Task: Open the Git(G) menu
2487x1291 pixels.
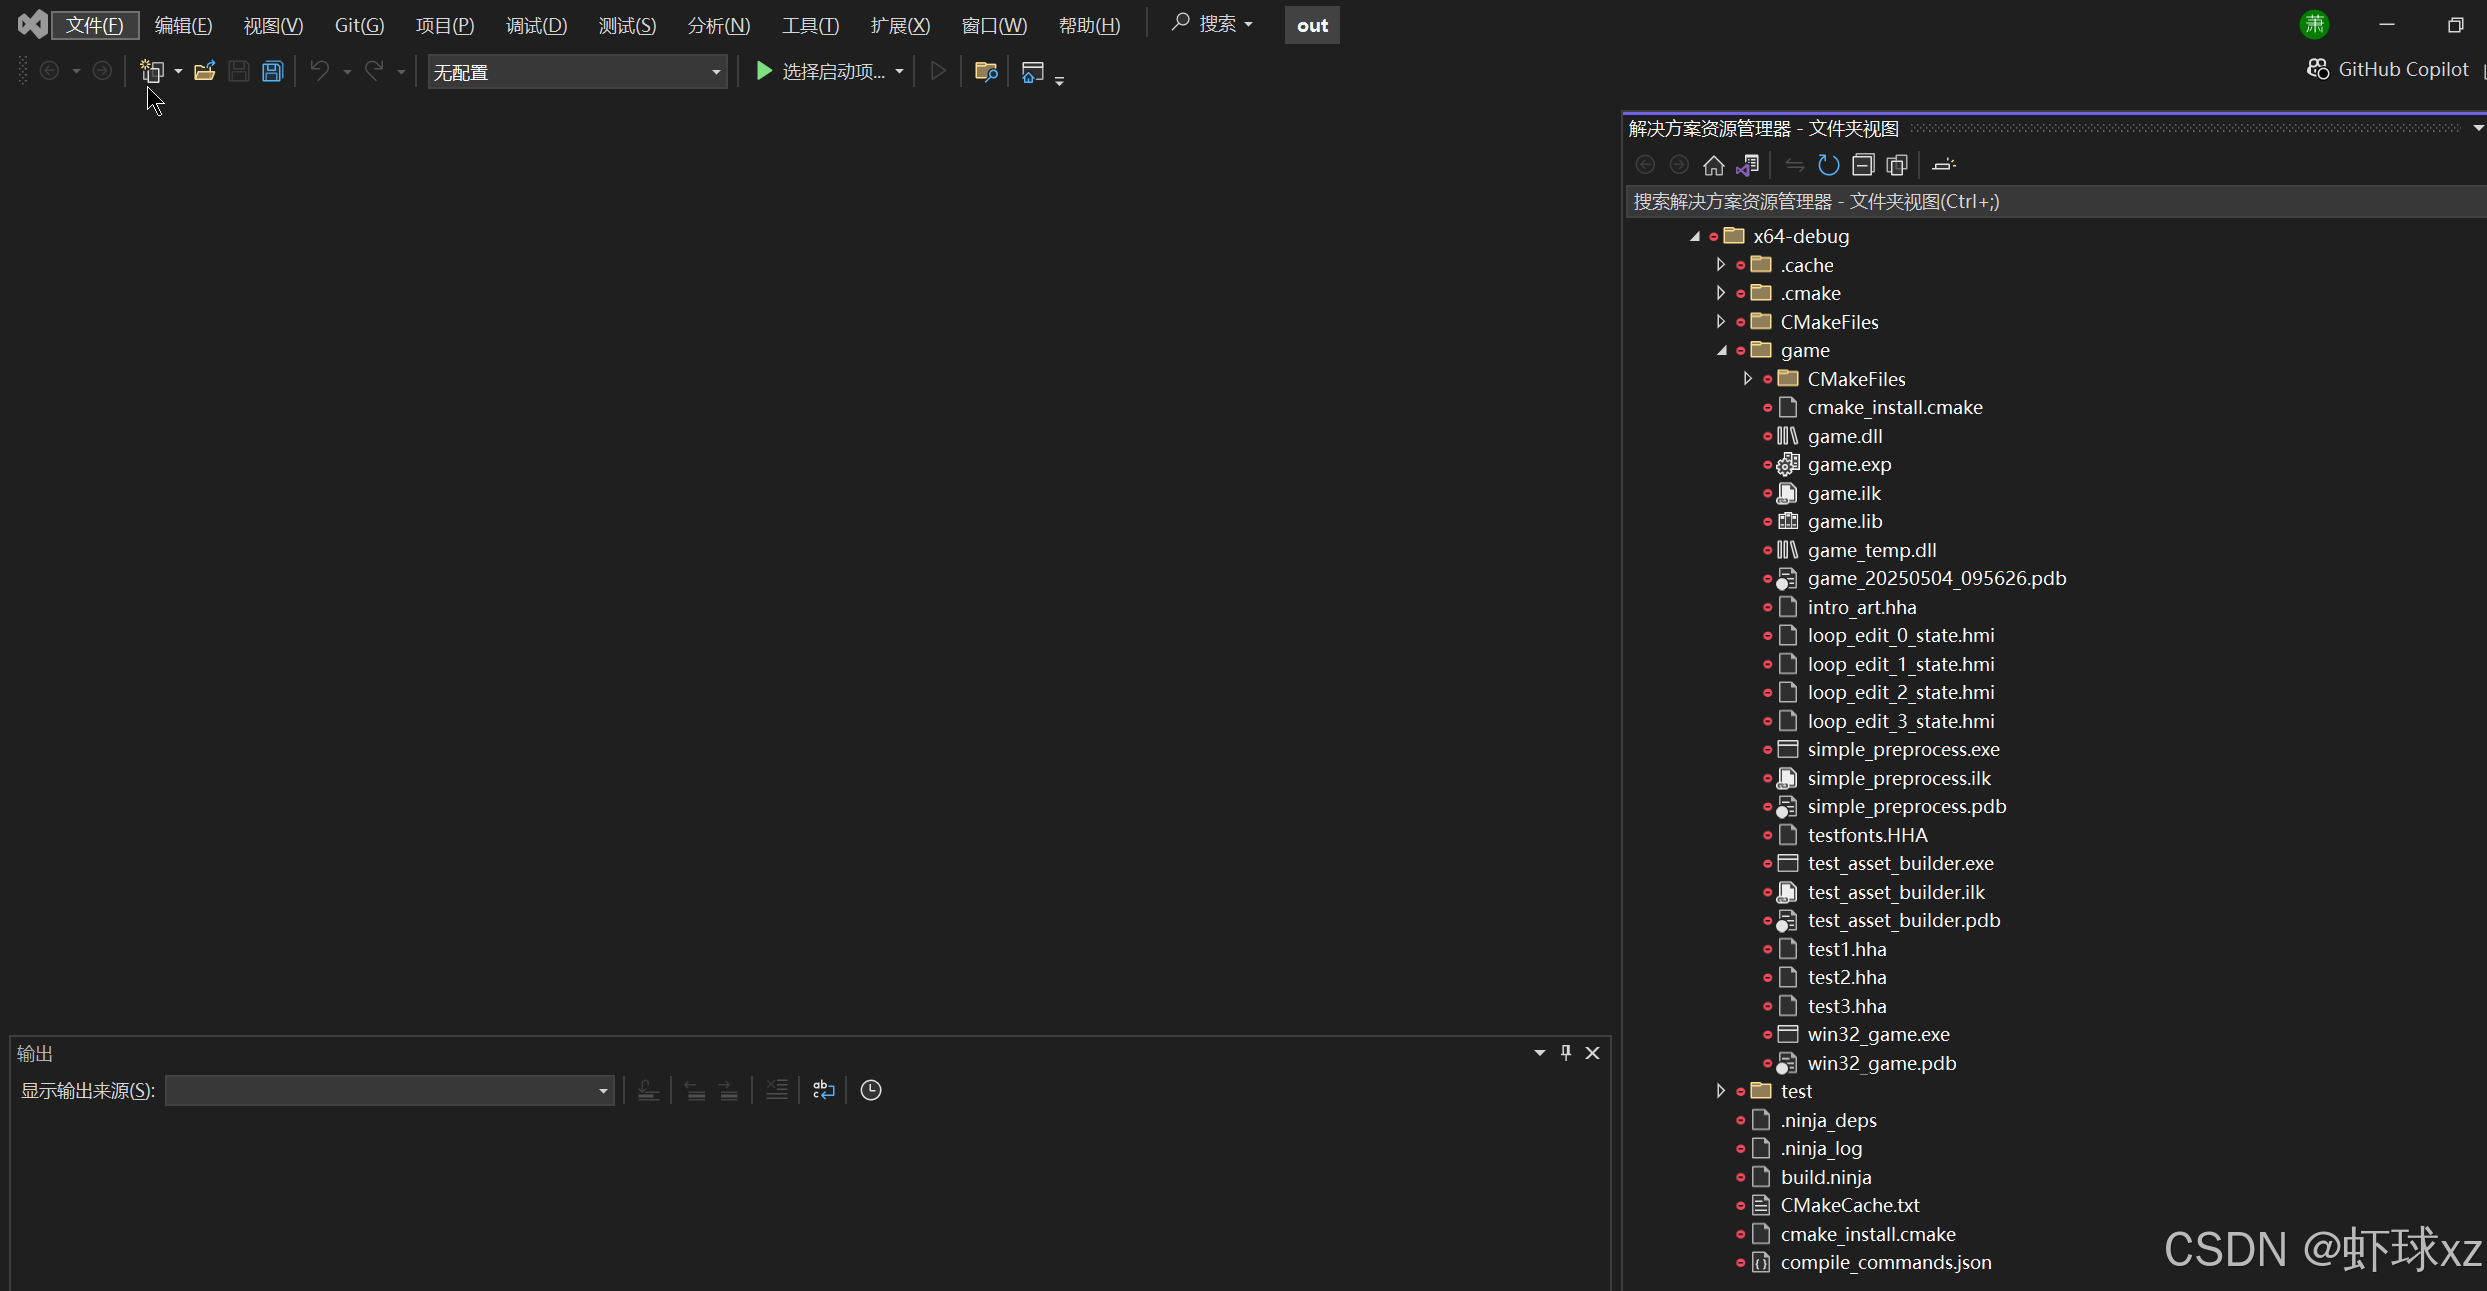Action: pyautogui.click(x=359, y=25)
